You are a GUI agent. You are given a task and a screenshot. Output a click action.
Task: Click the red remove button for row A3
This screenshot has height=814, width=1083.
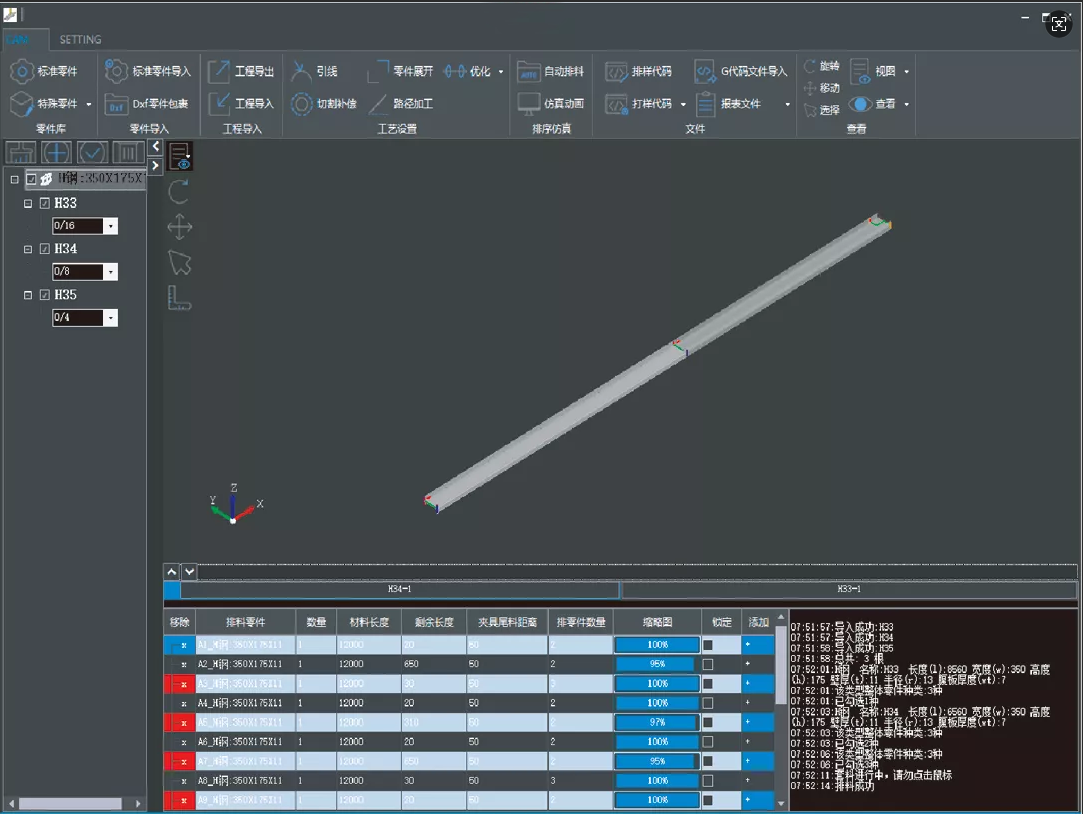point(179,684)
